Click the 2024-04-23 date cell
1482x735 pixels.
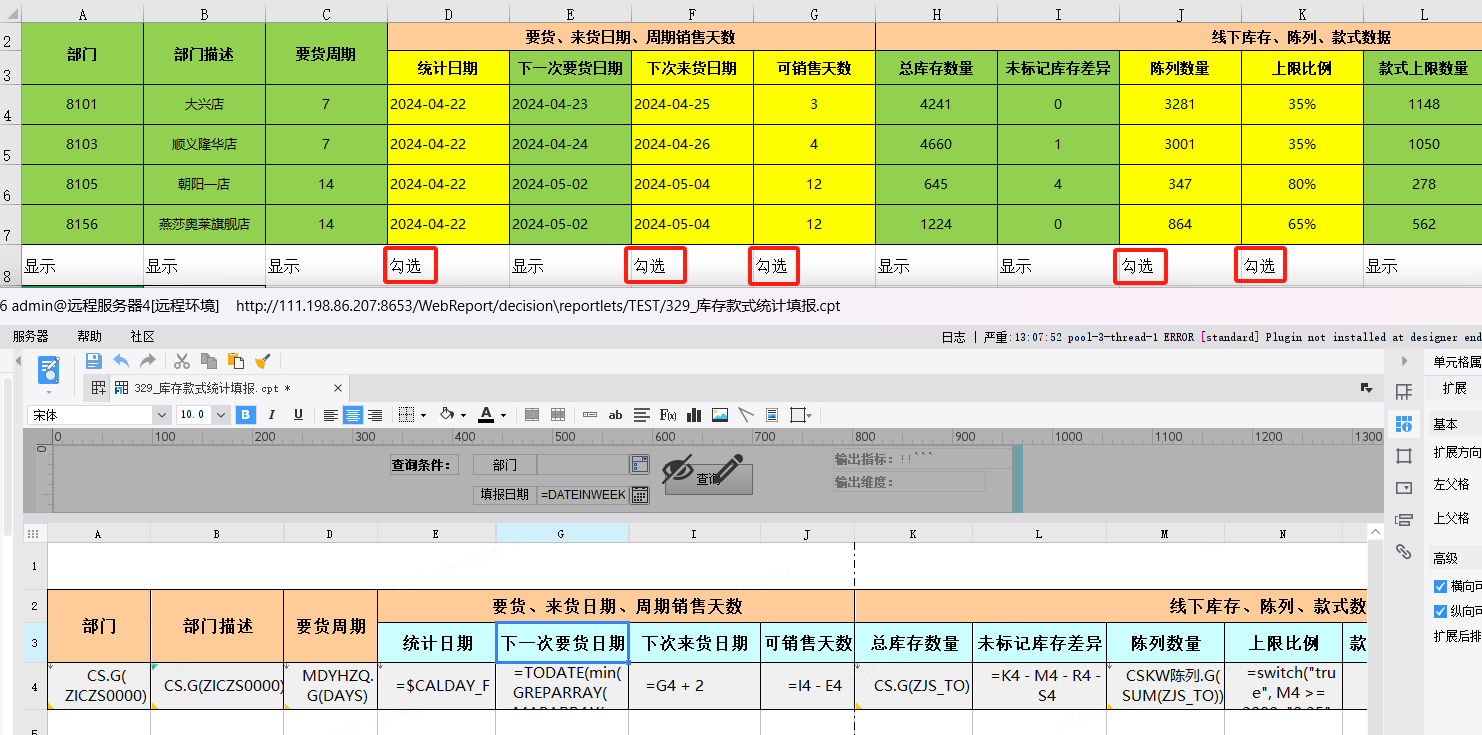(570, 104)
